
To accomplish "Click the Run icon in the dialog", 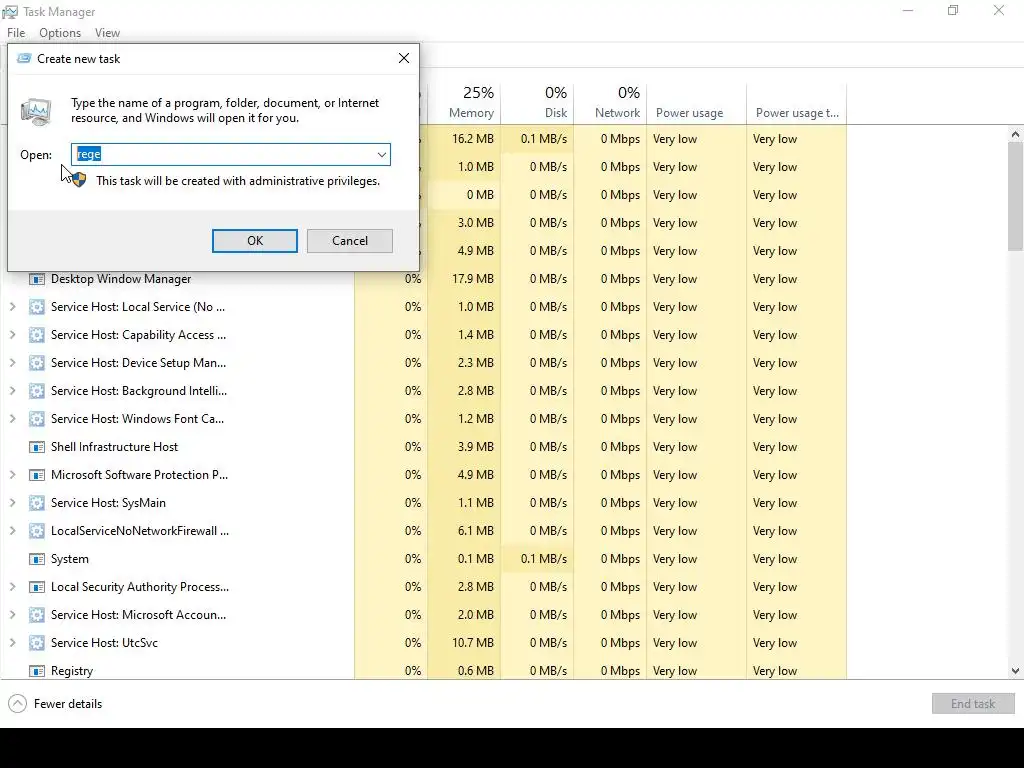I will pos(36,112).
